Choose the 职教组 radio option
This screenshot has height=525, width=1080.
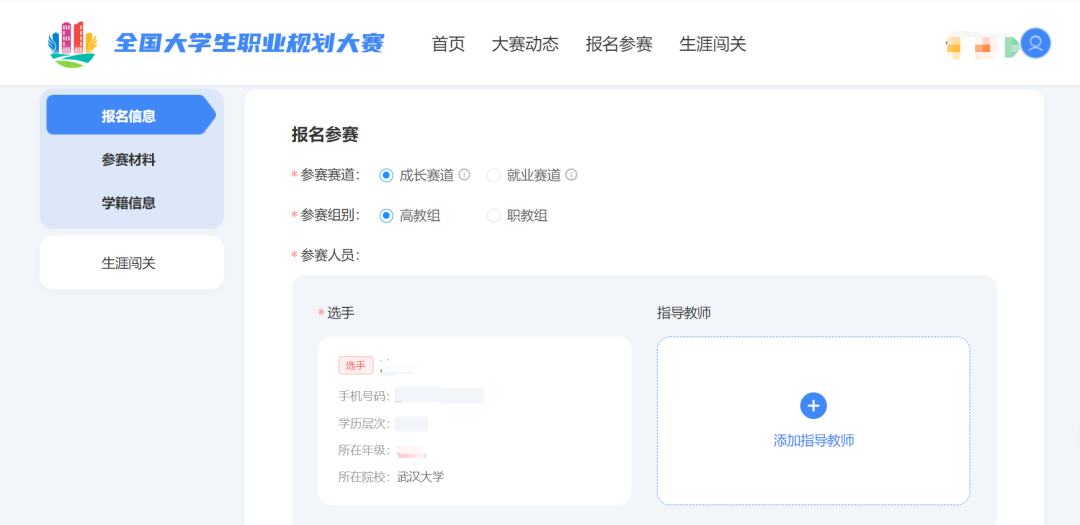coord(493,216)
